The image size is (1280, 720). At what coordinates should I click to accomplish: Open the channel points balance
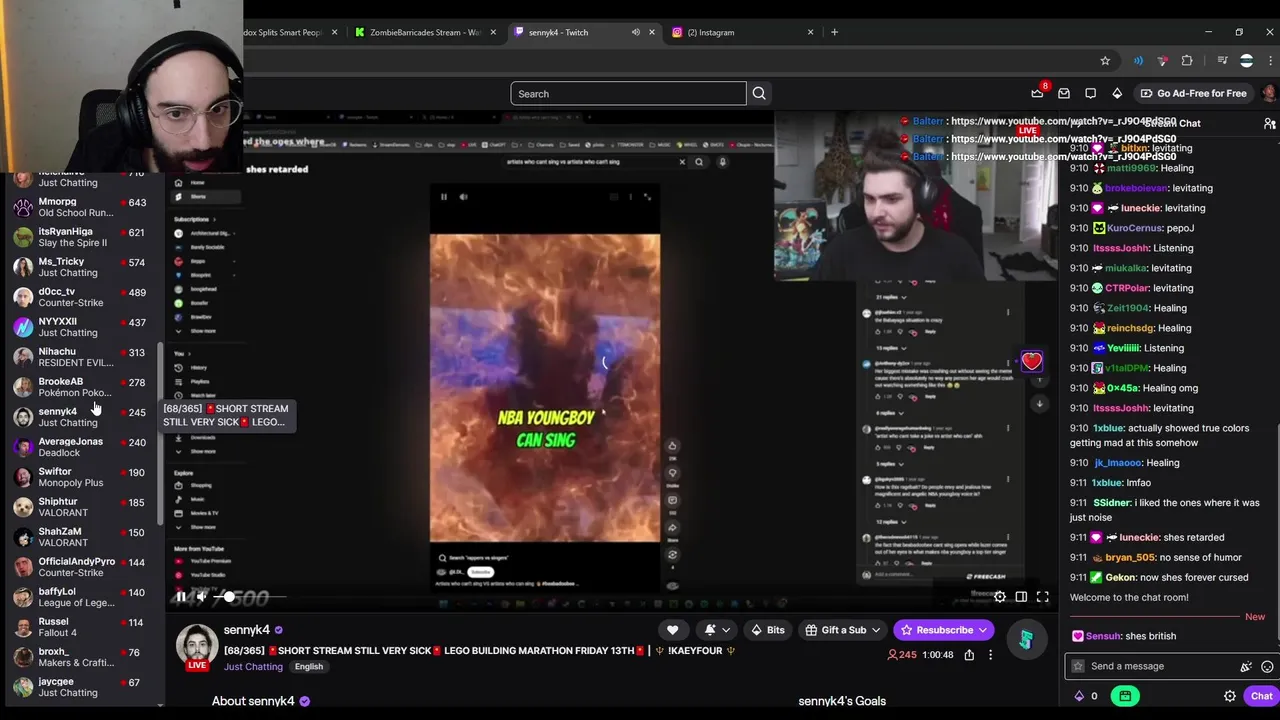click(x=1086, y=696)
